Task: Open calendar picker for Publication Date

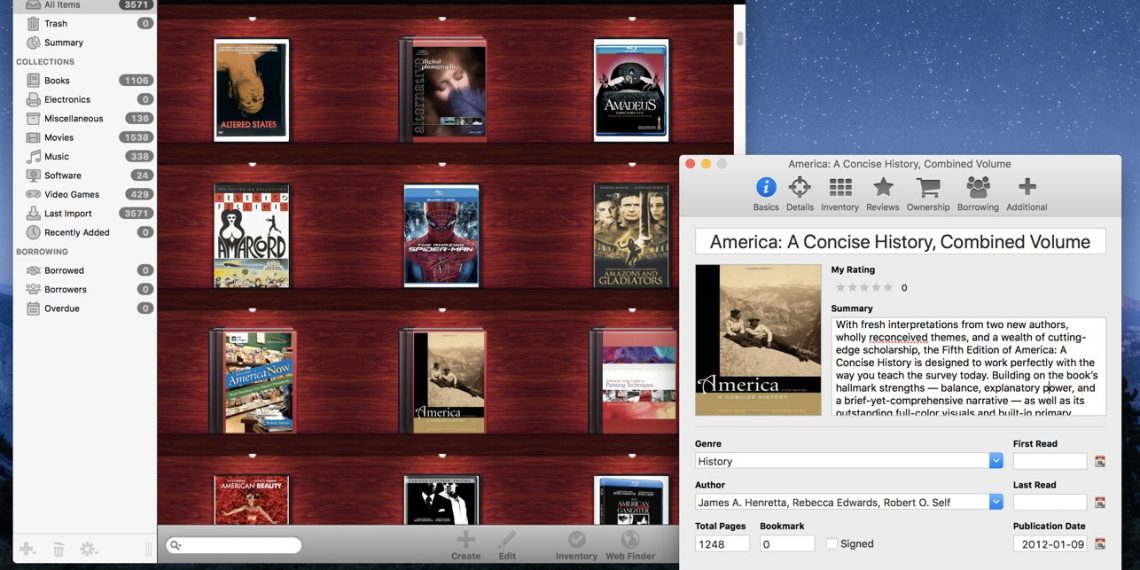Action: tap(1100, 544)
